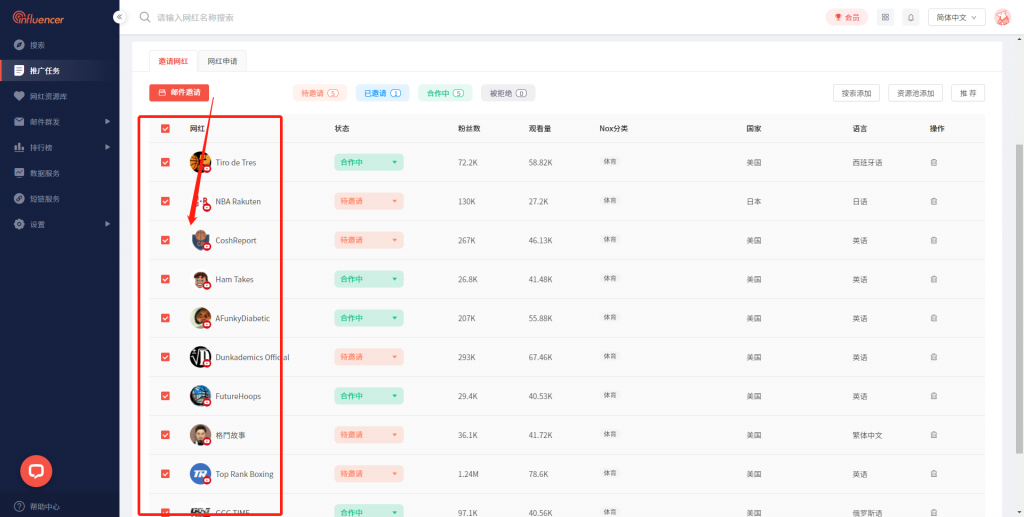The width and height of the screenshot is (1024, 517).
Task: Collapse the sidebar with the arrow icon
Action: tap(120, 17)
